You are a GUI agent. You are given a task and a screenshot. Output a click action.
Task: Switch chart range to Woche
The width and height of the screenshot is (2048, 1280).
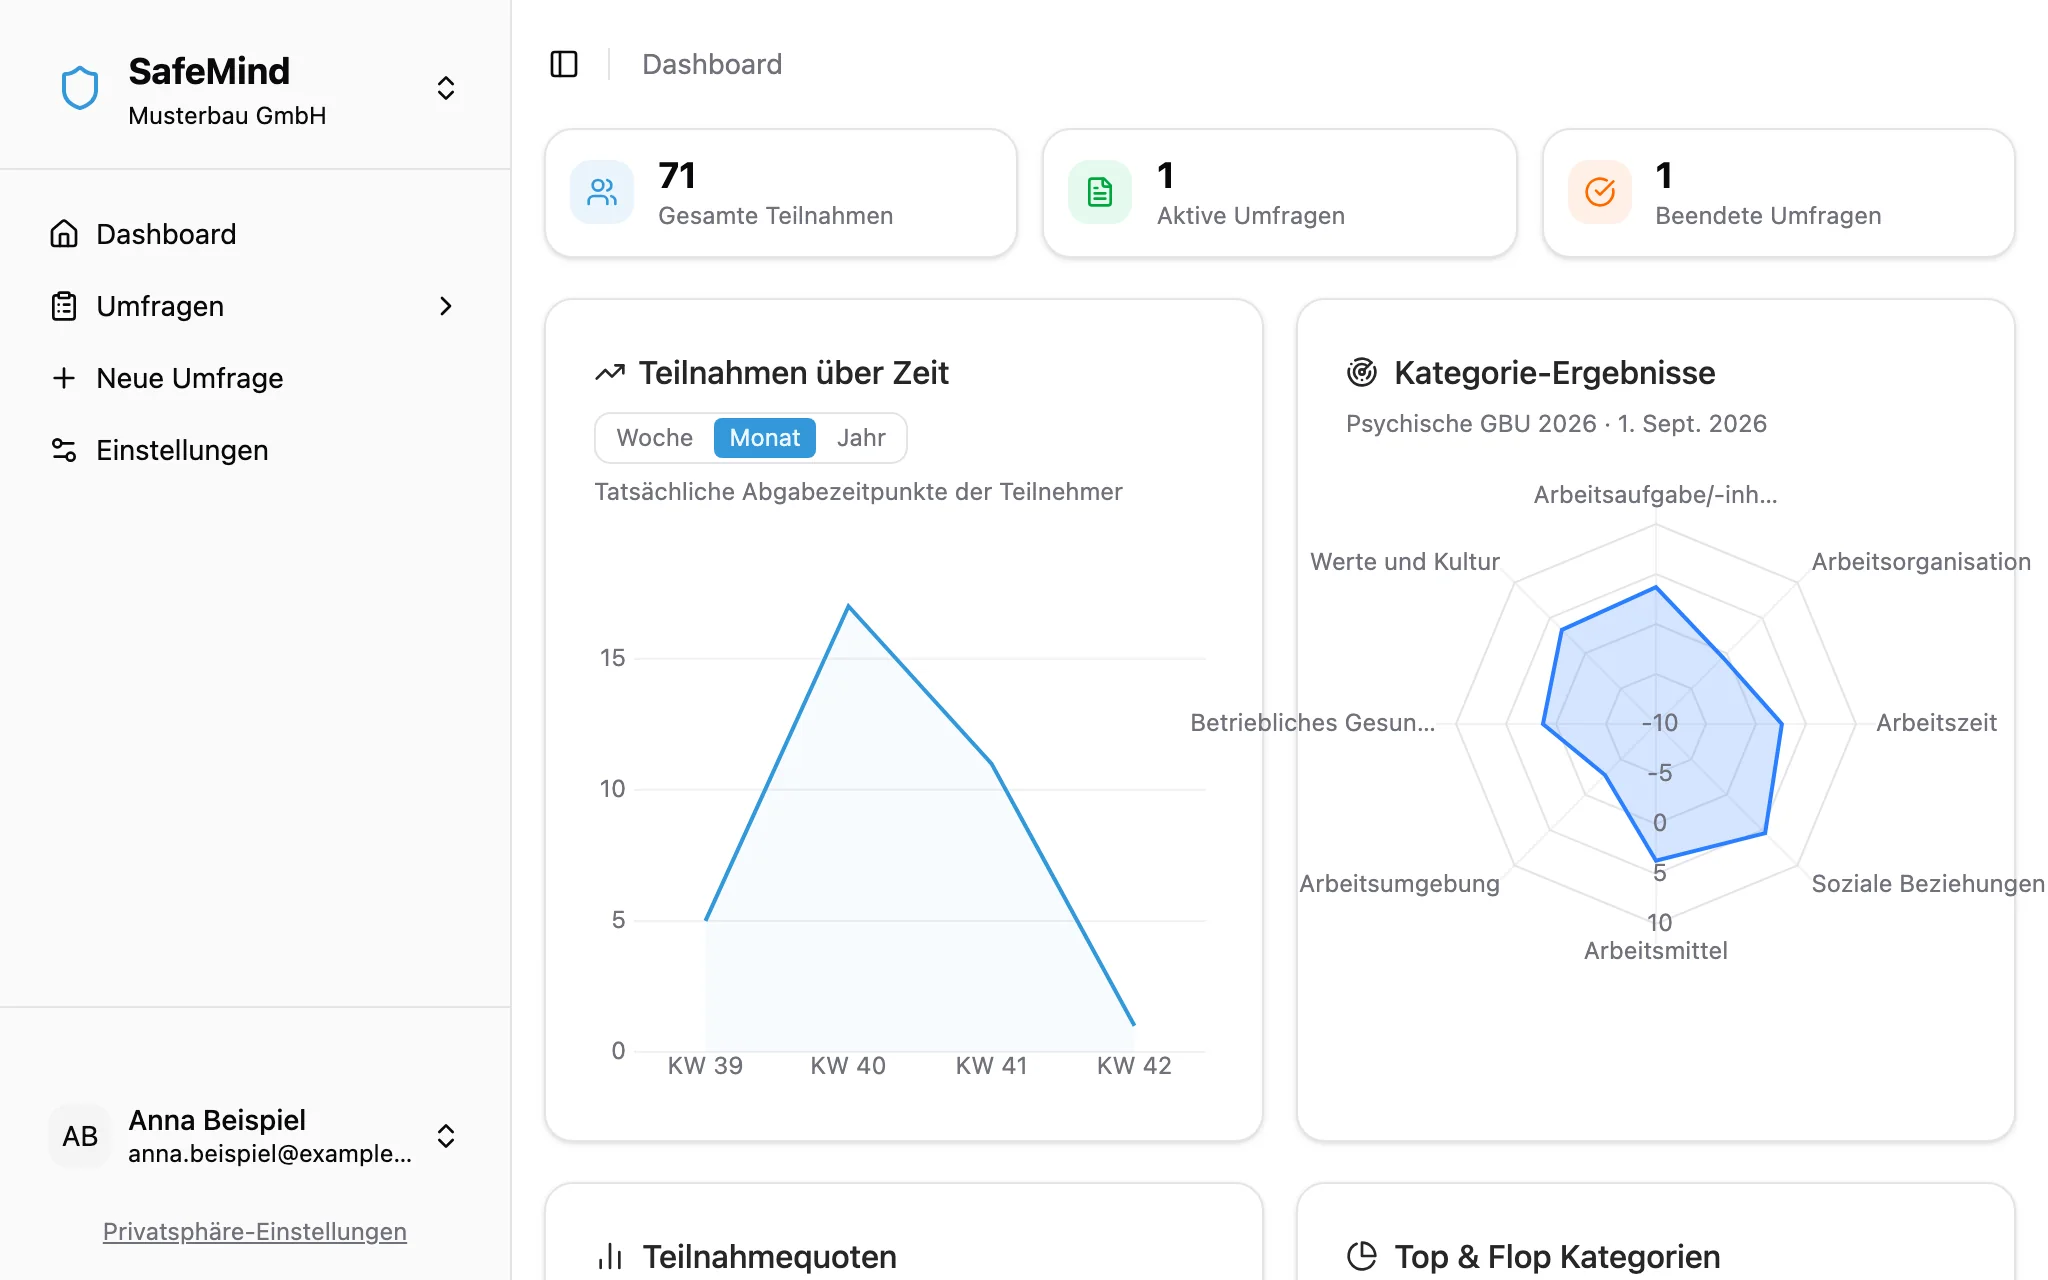[x=655, y=438]
